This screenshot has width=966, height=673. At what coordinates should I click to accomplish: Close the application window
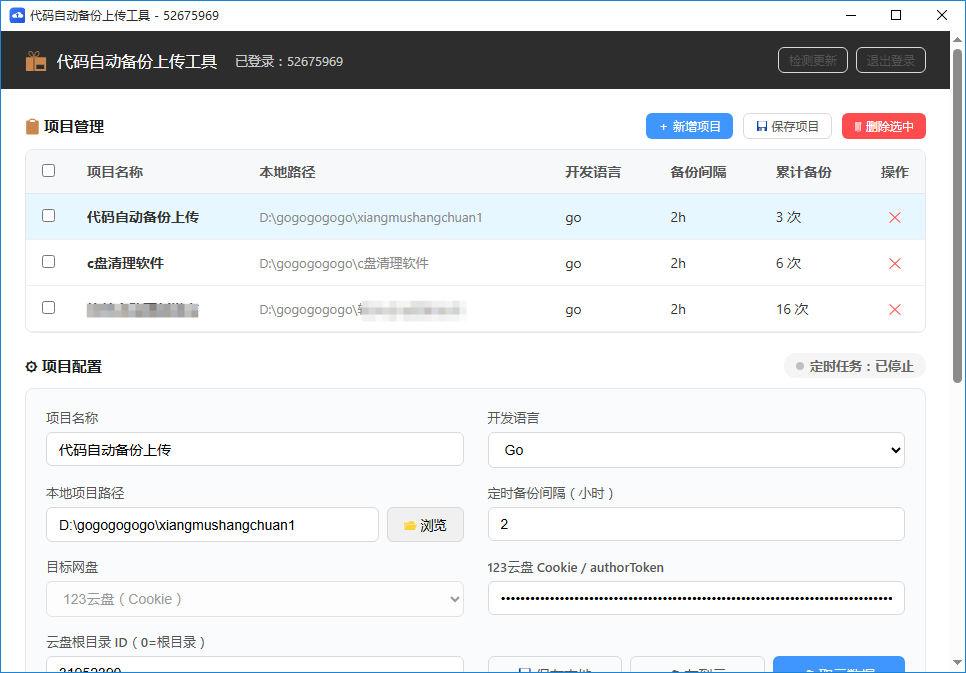coord(942,15)
